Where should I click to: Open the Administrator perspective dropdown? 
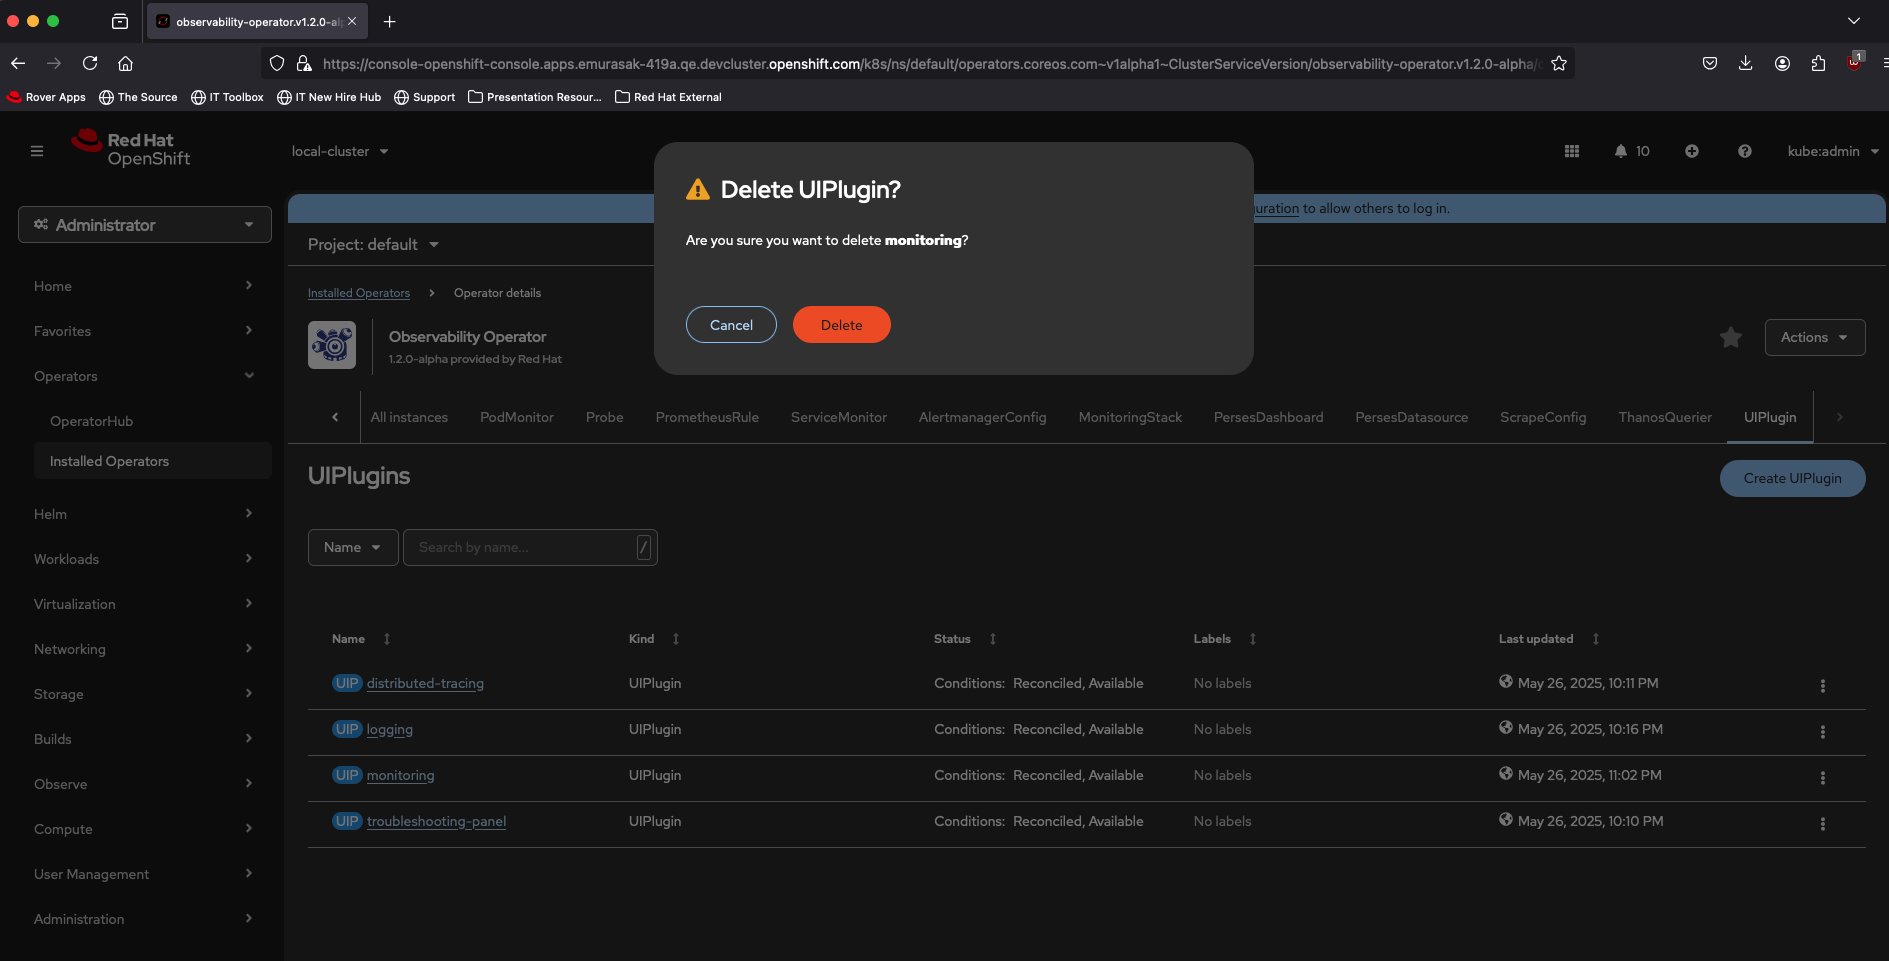145,225
